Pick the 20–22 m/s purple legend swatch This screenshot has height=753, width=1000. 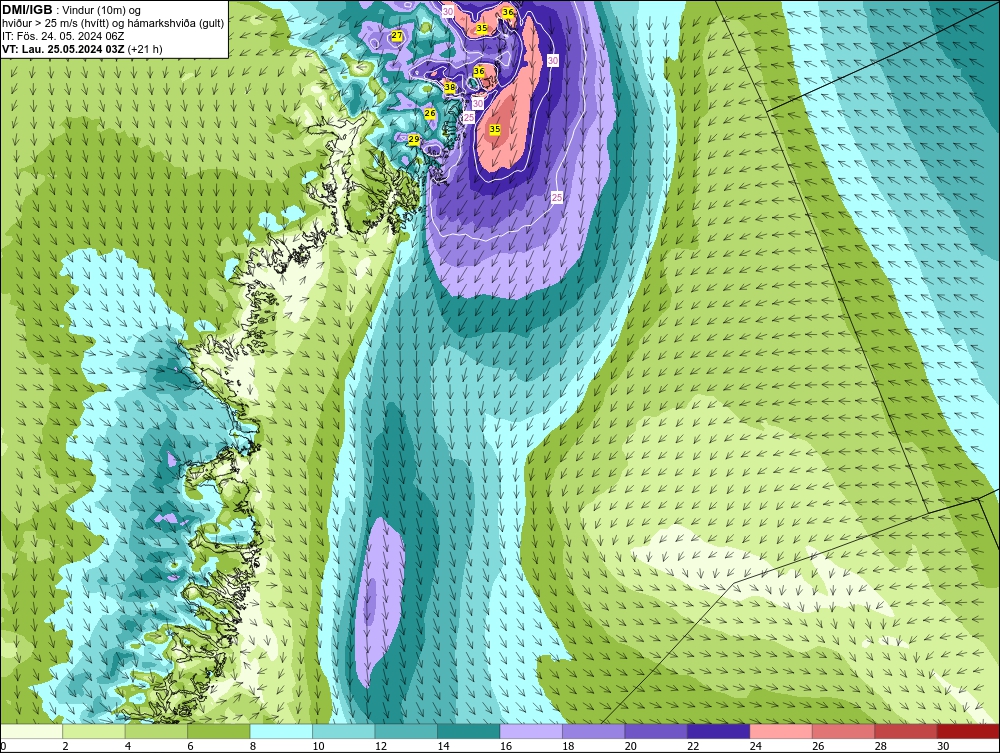pos(656,731)
